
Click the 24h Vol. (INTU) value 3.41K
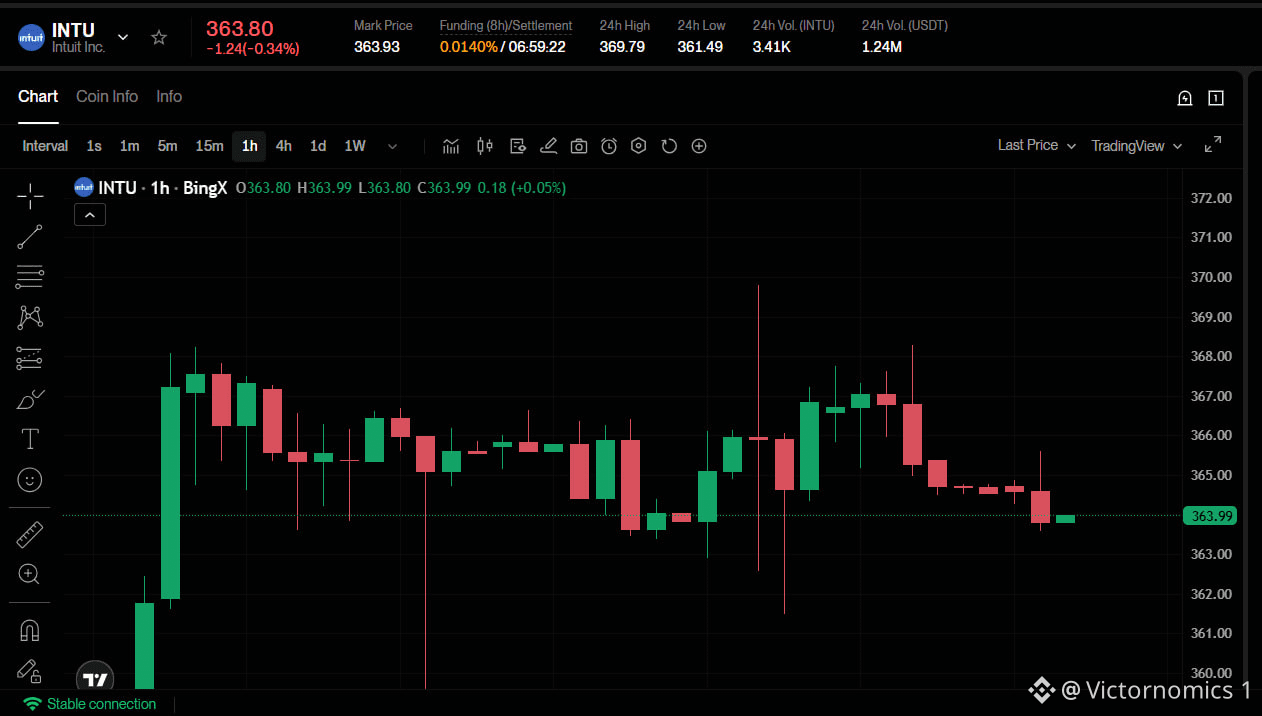(x=772, y=47)
